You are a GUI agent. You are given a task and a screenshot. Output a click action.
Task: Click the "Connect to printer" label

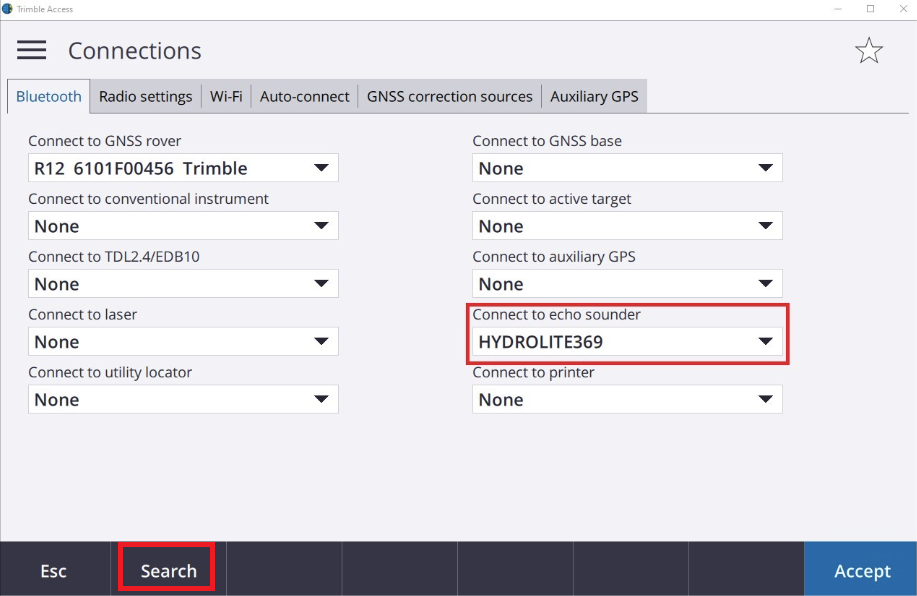click(533, 373)
